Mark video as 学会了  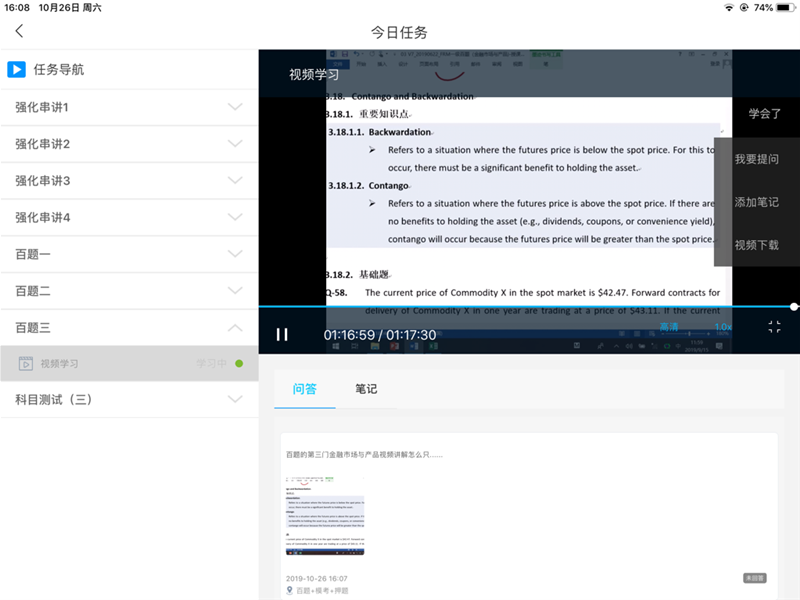pos(765,114)
